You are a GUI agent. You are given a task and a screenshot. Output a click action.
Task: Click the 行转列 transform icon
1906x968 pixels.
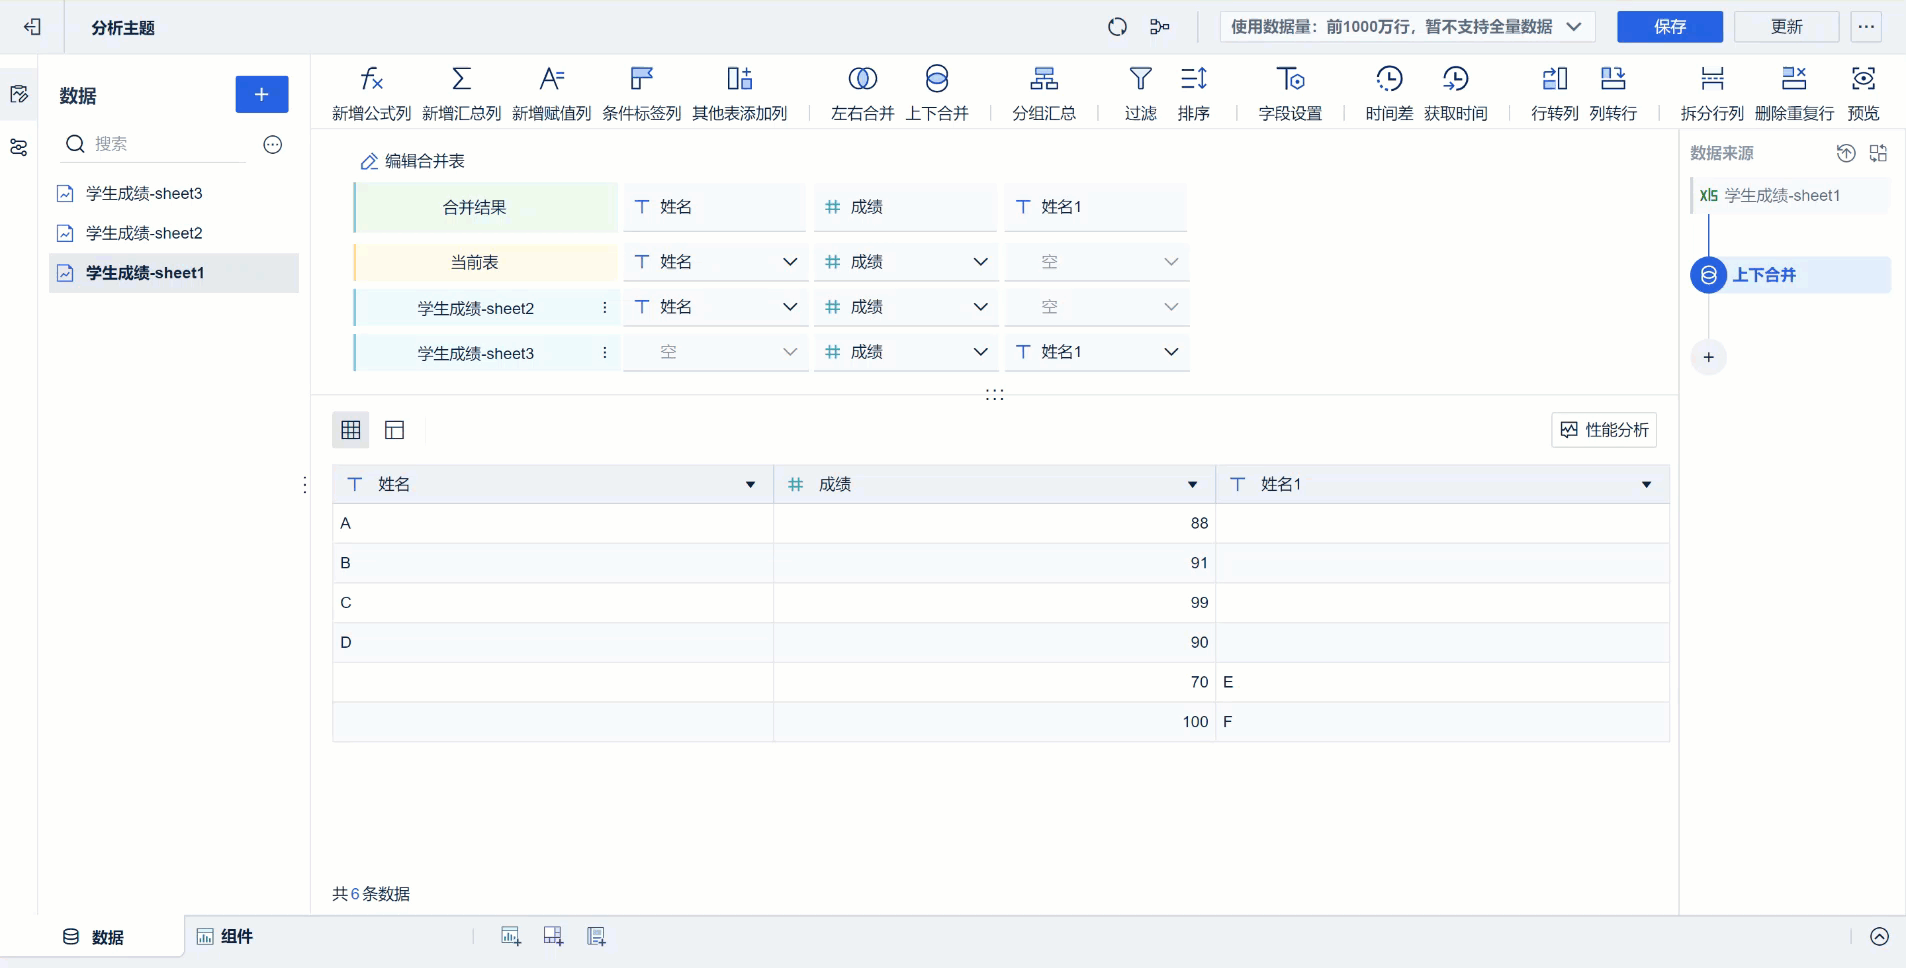tap(1553, 92)
